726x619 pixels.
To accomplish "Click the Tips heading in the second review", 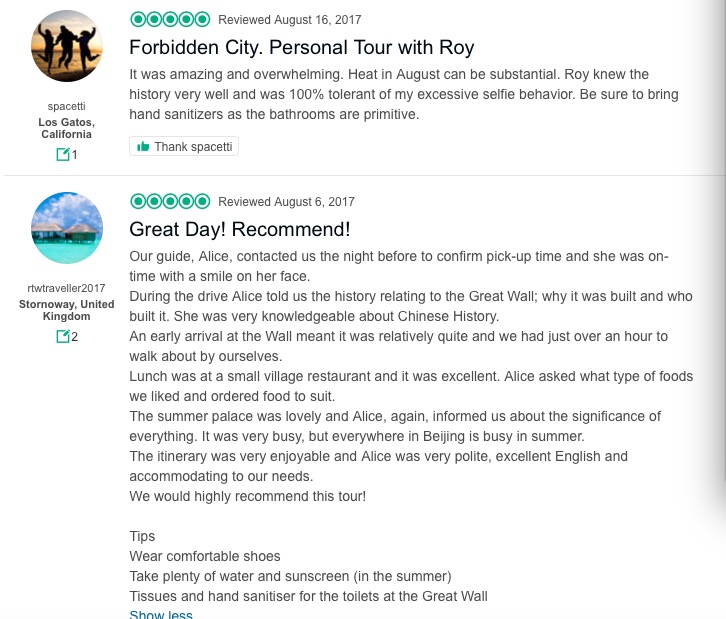I will point(142,536).
